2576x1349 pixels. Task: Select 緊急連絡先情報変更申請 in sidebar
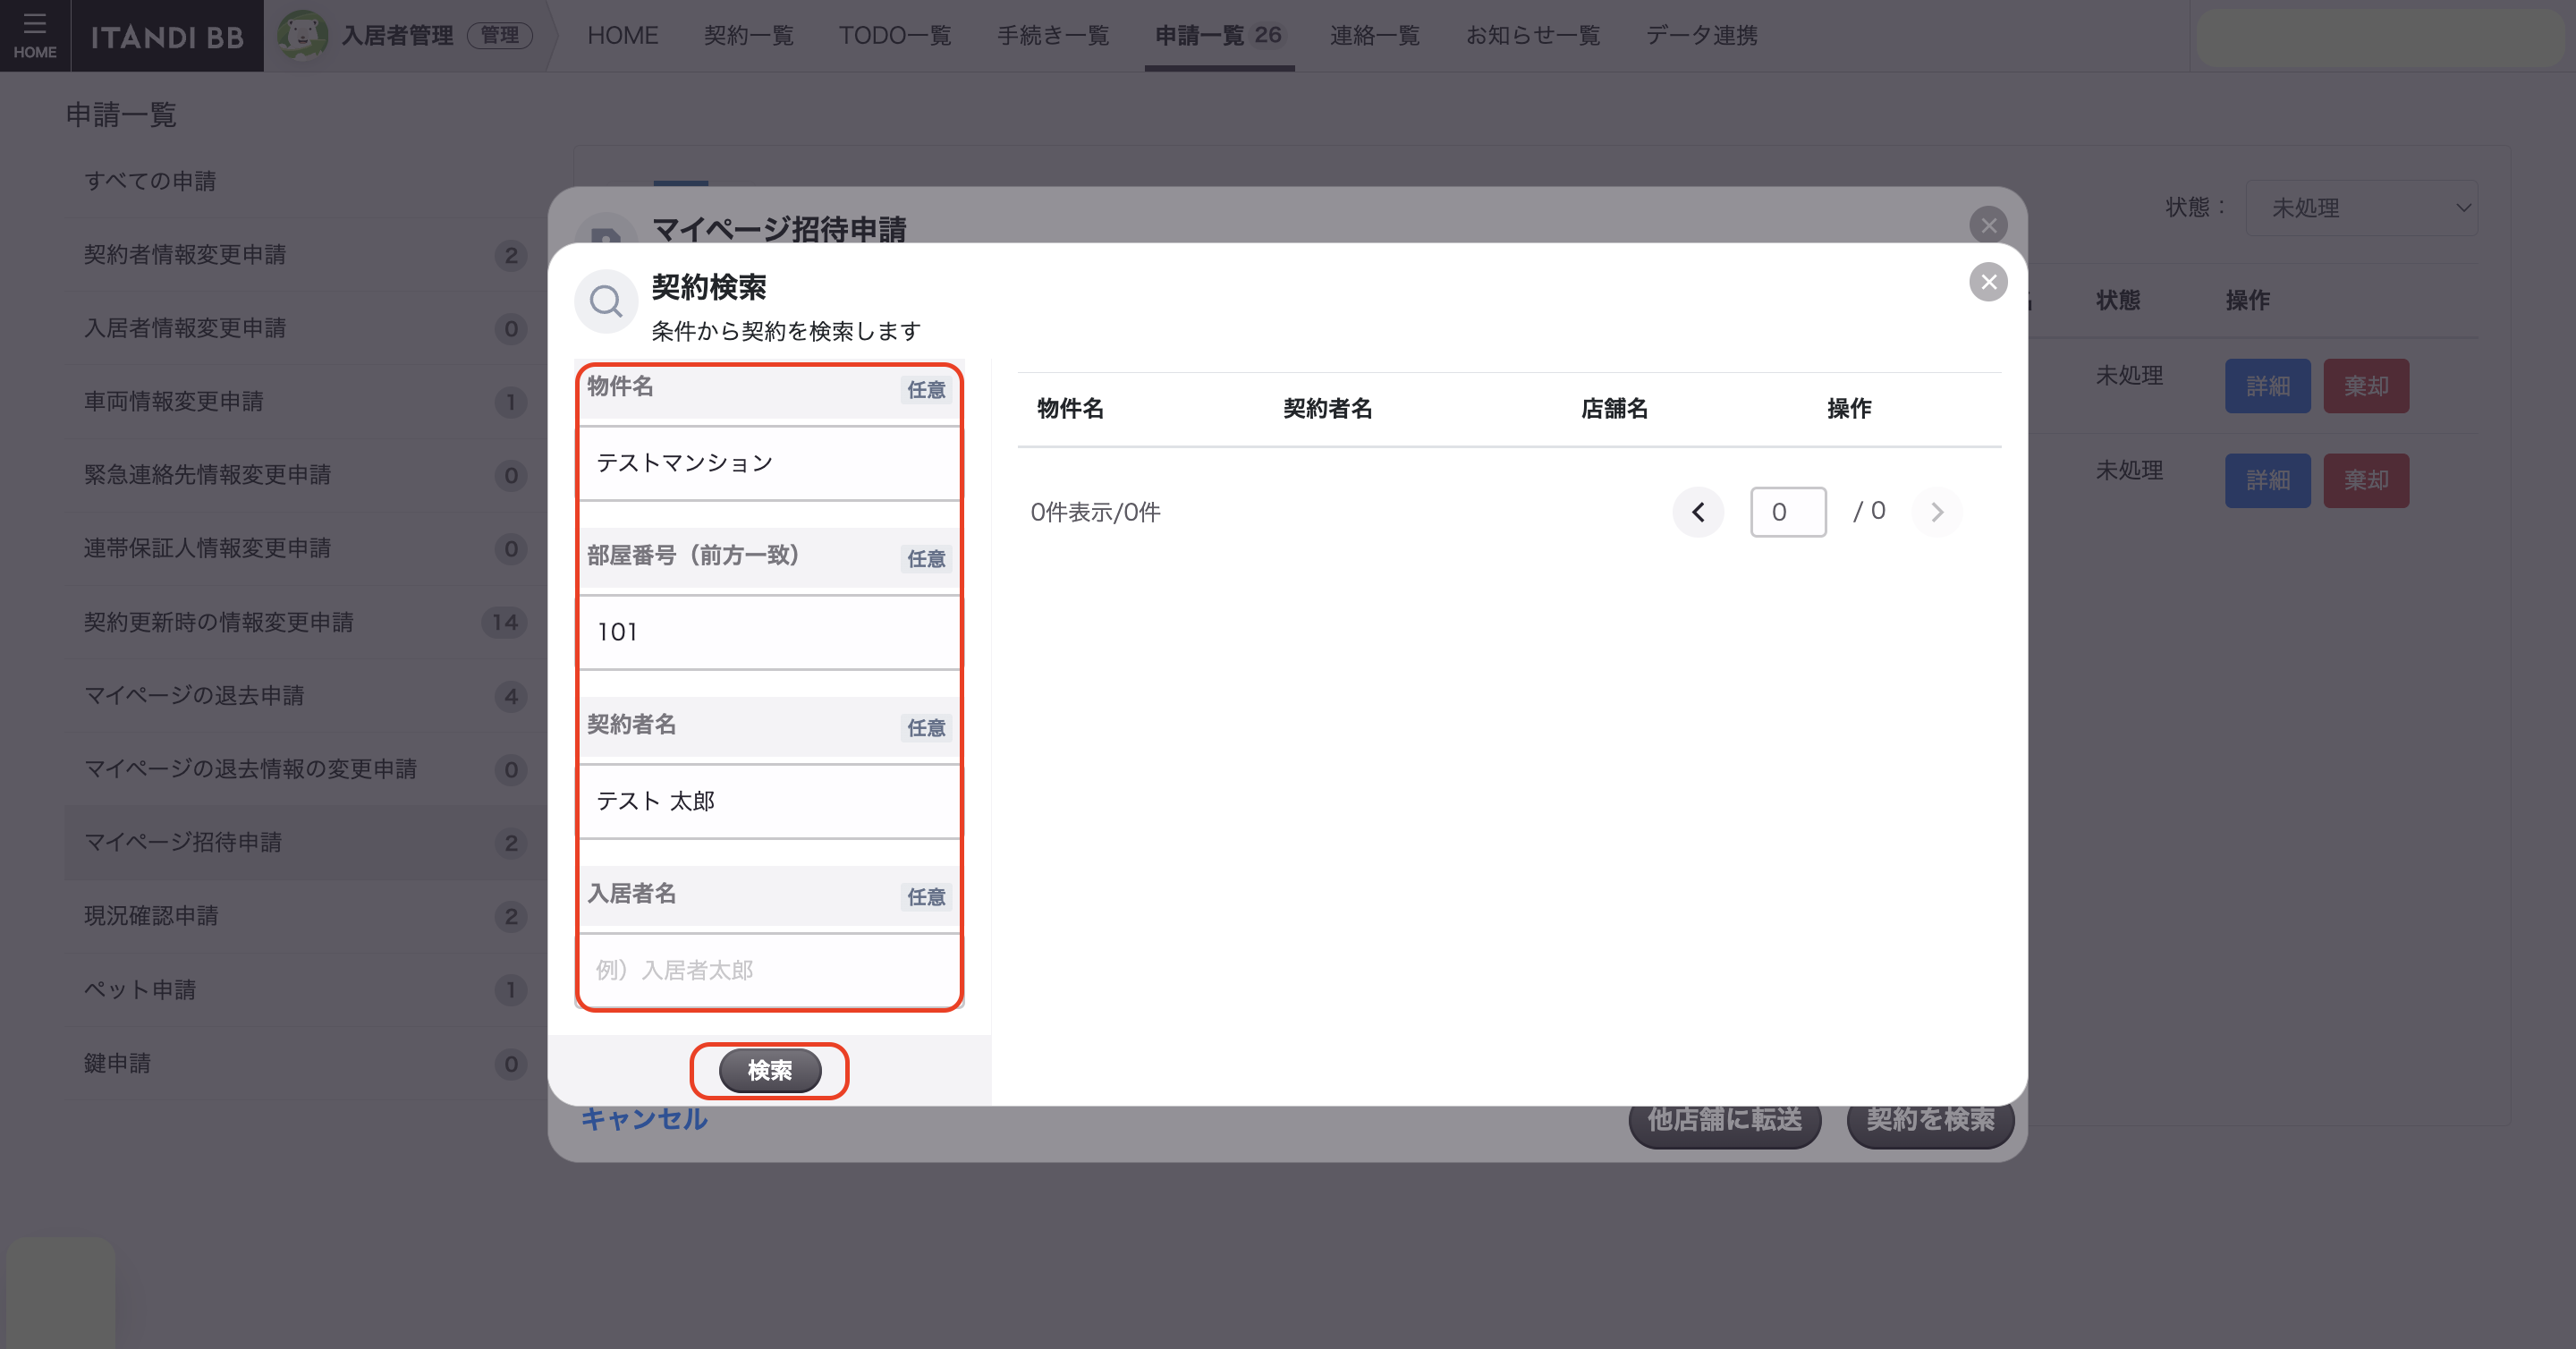pyautogui.click(x=305, y=475)
